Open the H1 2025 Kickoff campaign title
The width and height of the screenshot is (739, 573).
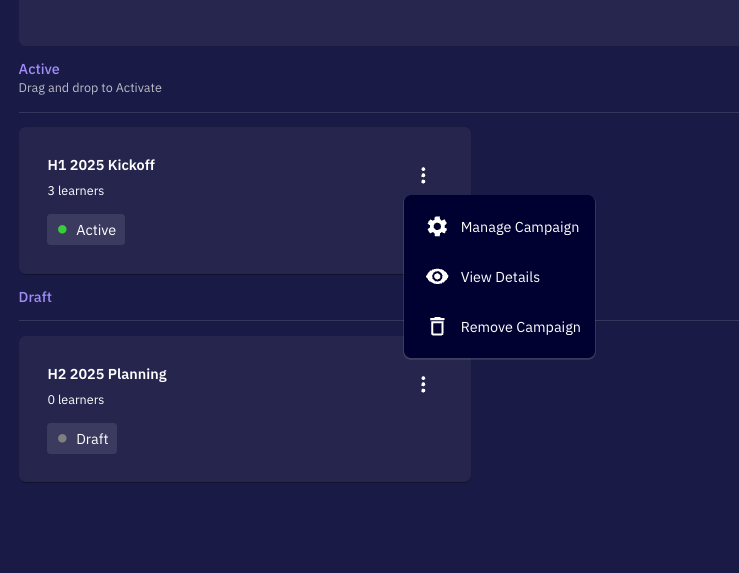pos(101,165)
